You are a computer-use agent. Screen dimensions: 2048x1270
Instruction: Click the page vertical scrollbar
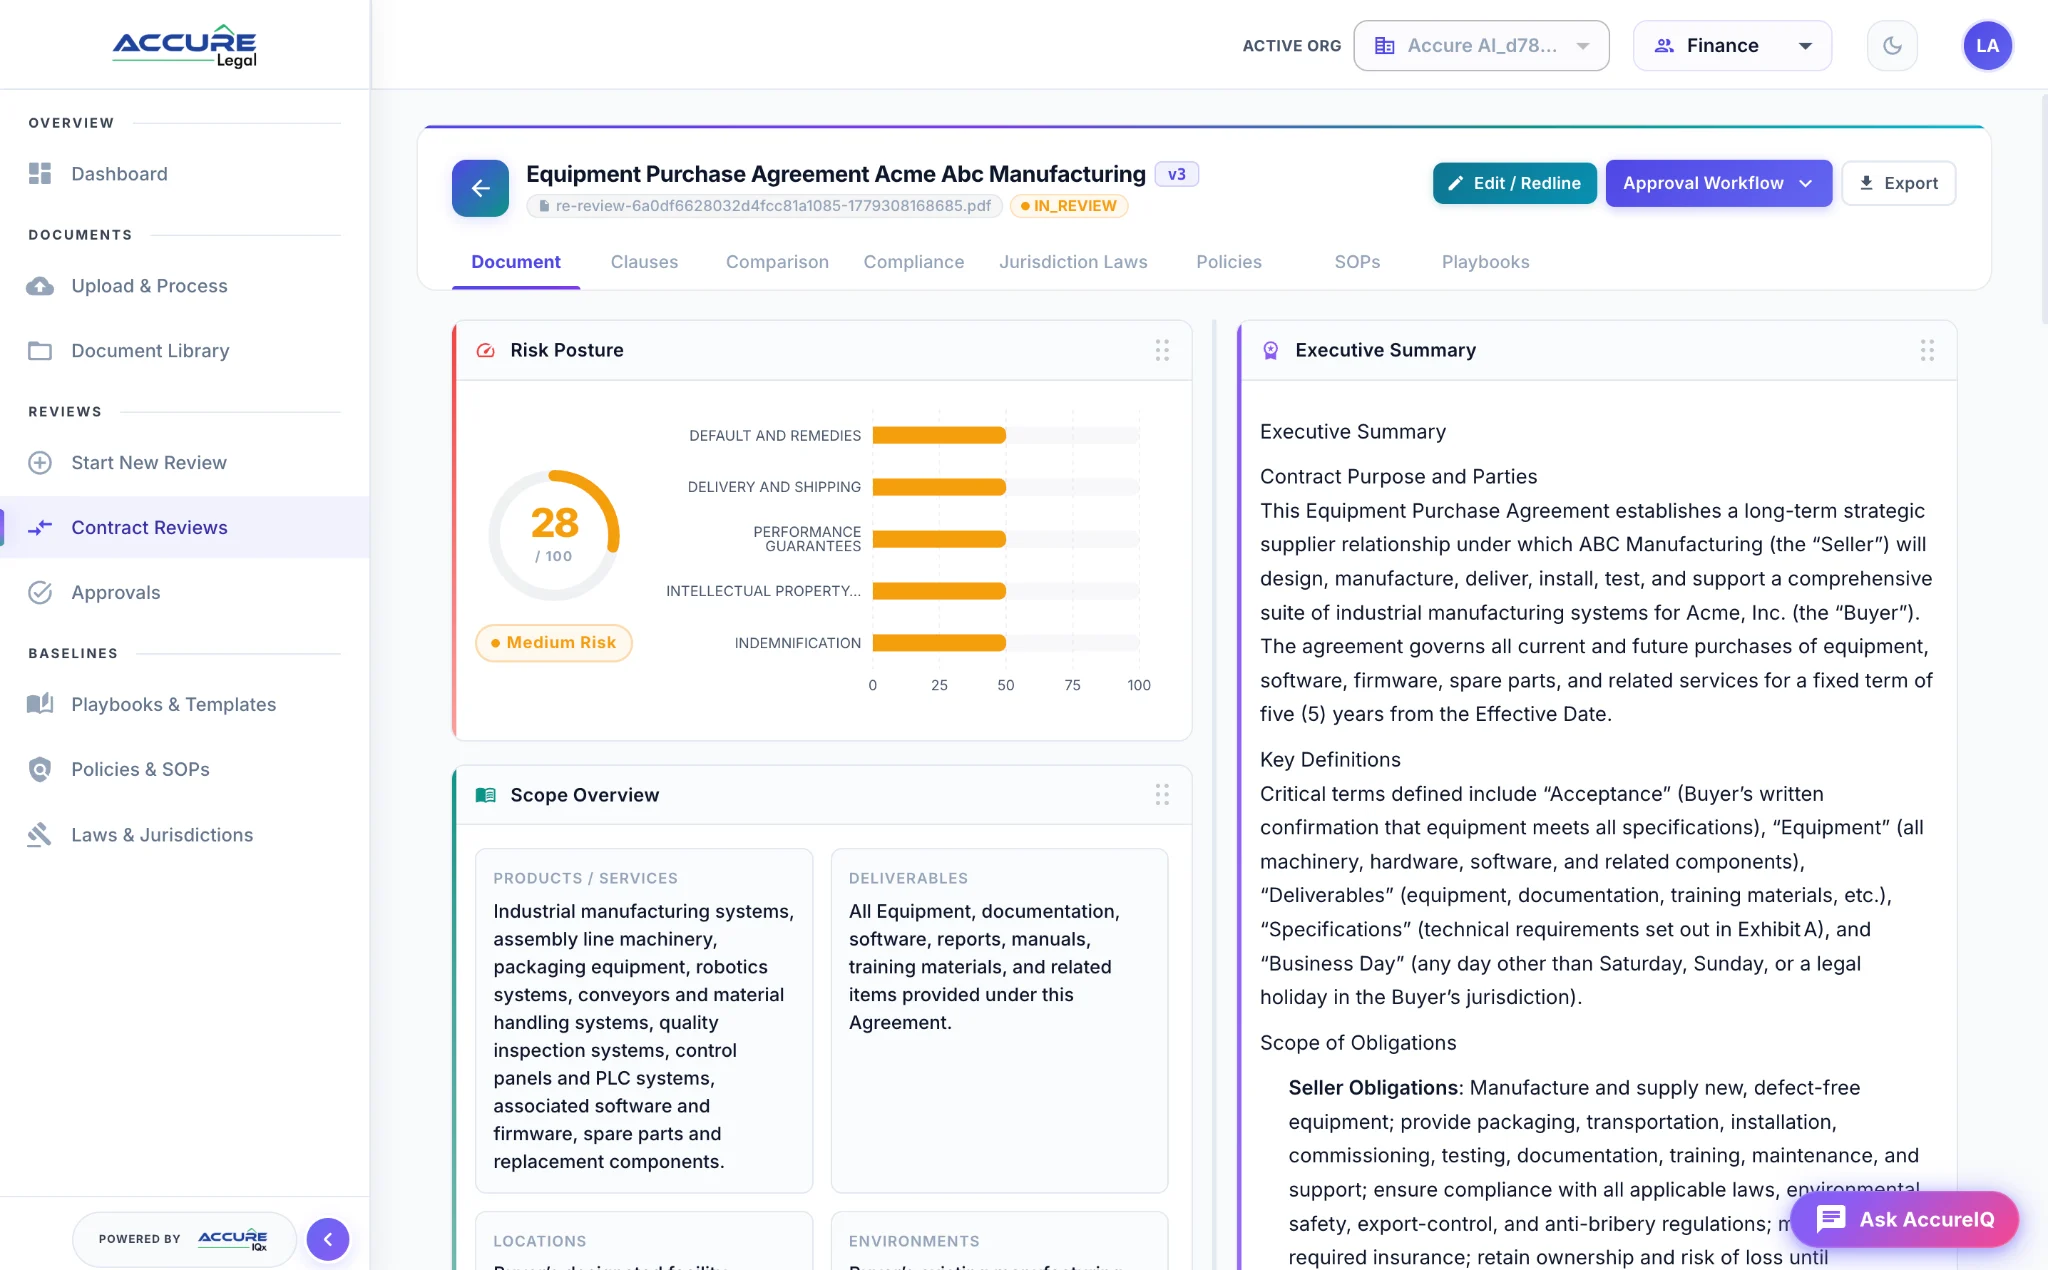click(2043, 210)
